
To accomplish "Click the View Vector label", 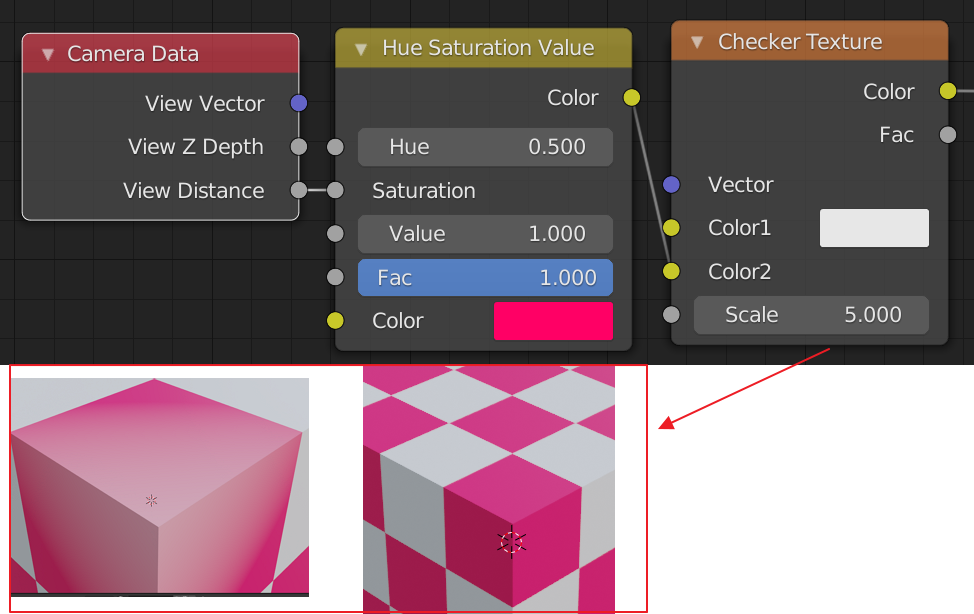I will 204,103.
